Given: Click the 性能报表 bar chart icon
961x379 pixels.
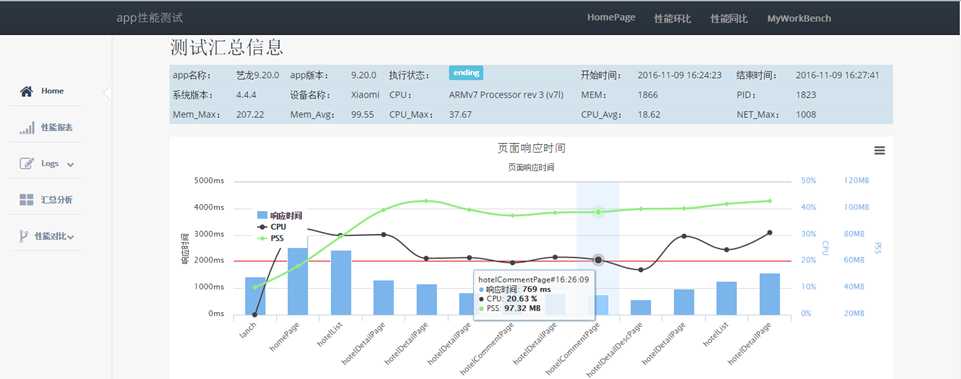Looking at the screenshot, I should click(x=26, y=128).
